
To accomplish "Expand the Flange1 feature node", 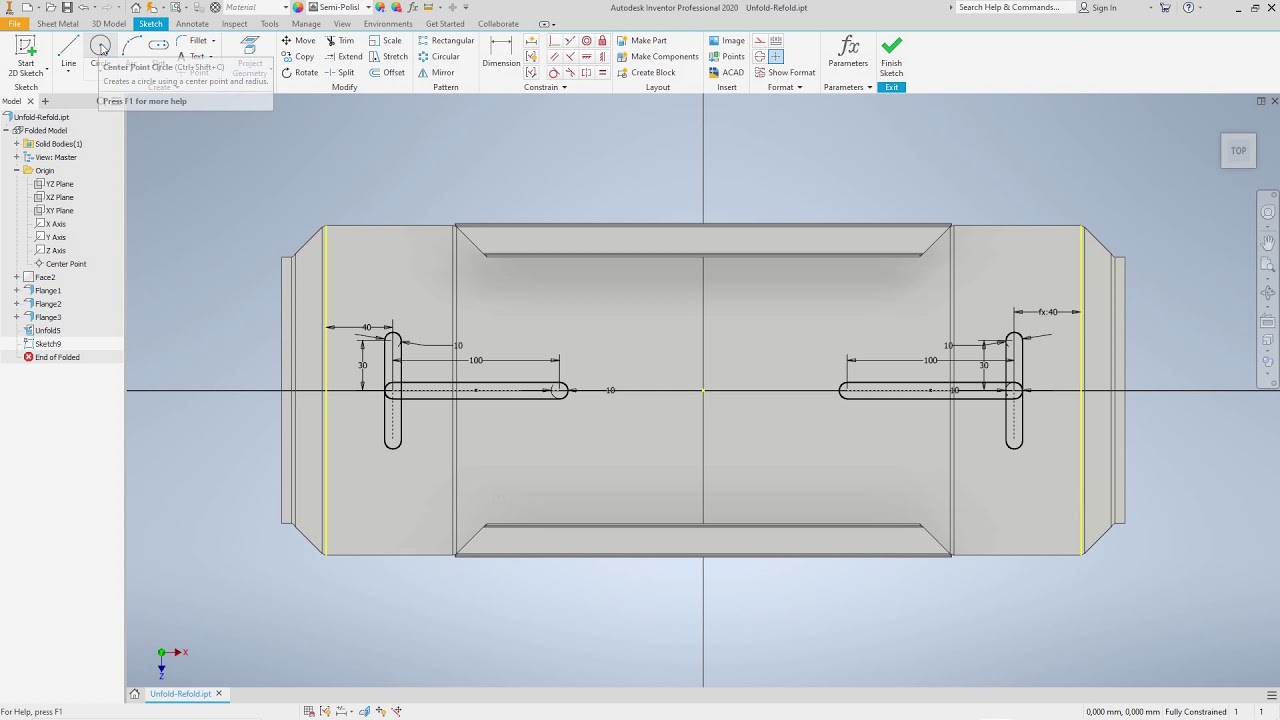I will [x=16, y=290].
